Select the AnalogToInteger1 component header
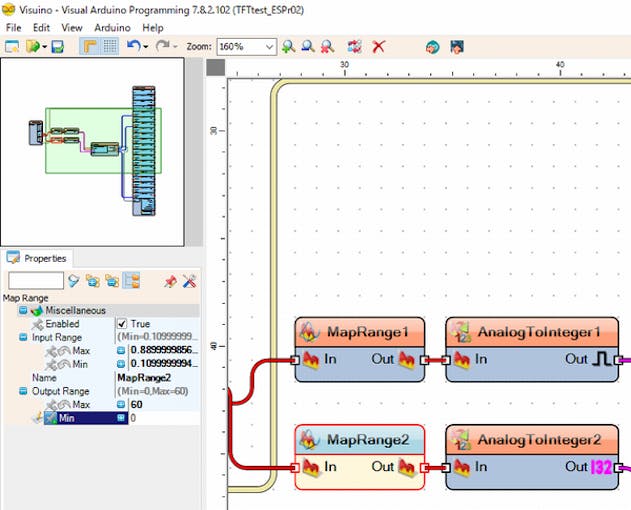Viewport: 631px width, 510px height. coord(532,332)
